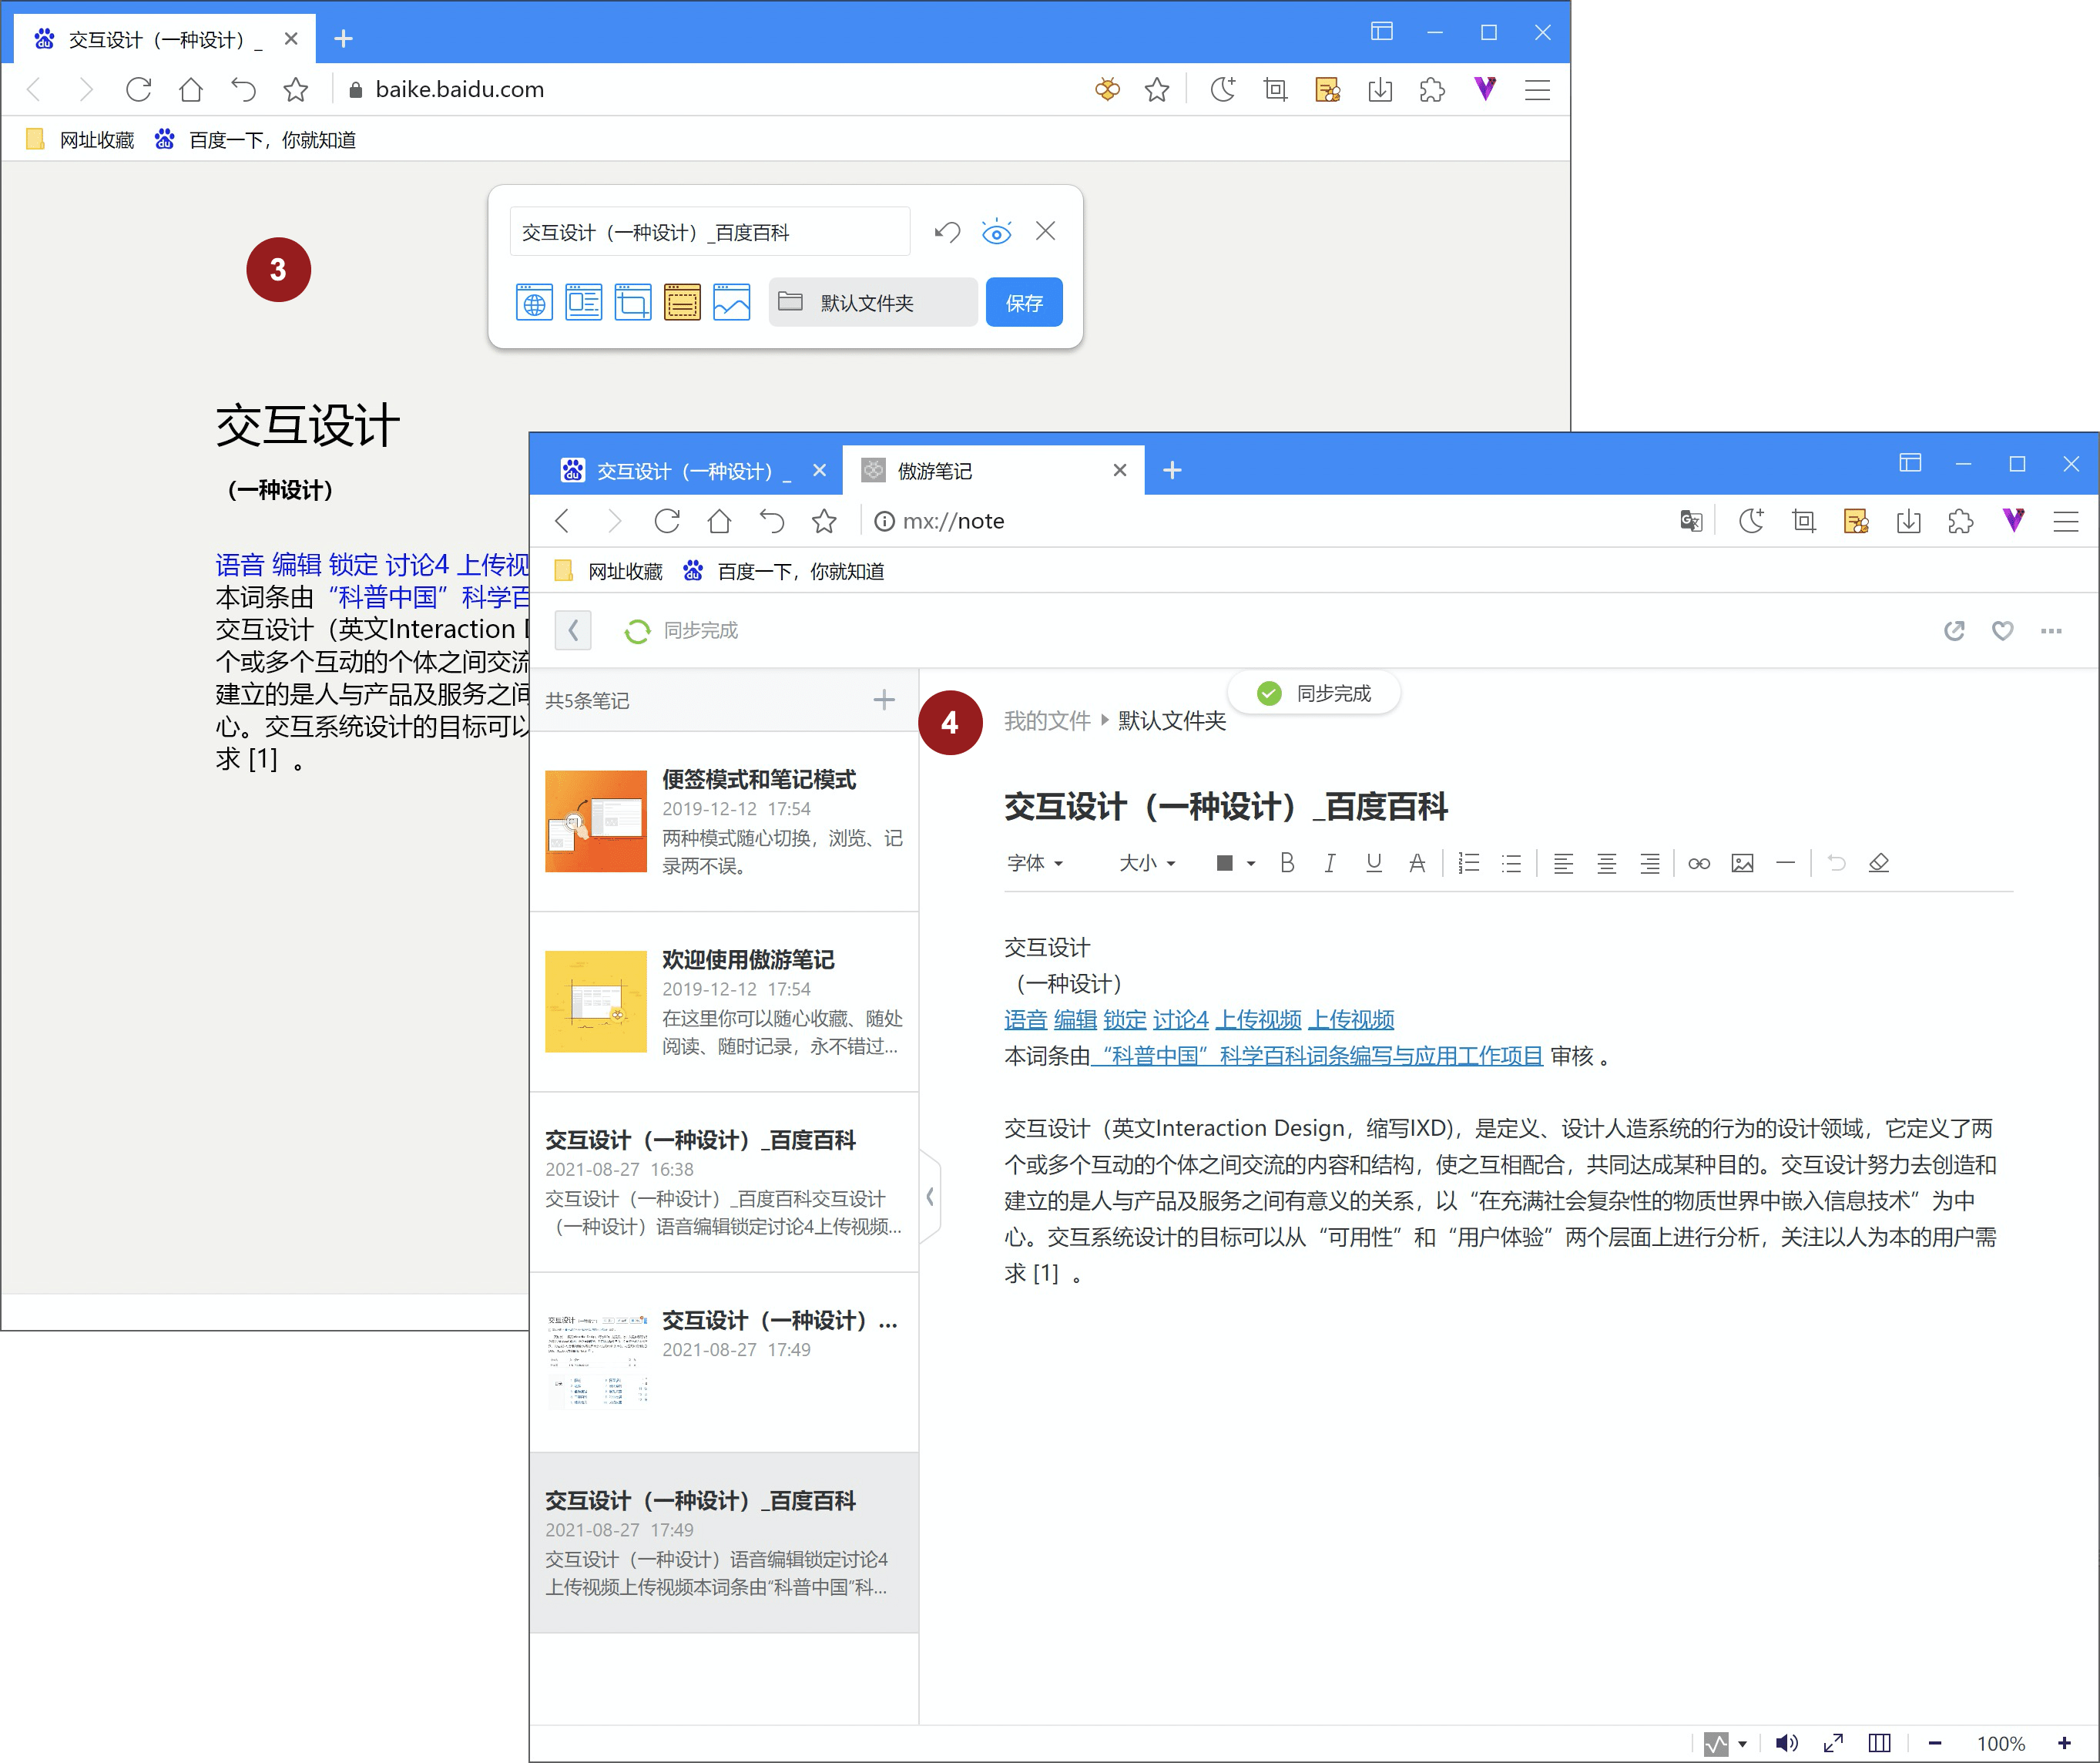The image size is (2100, 1763).
Task: Insert a bulleted list
Action: 1511,863
